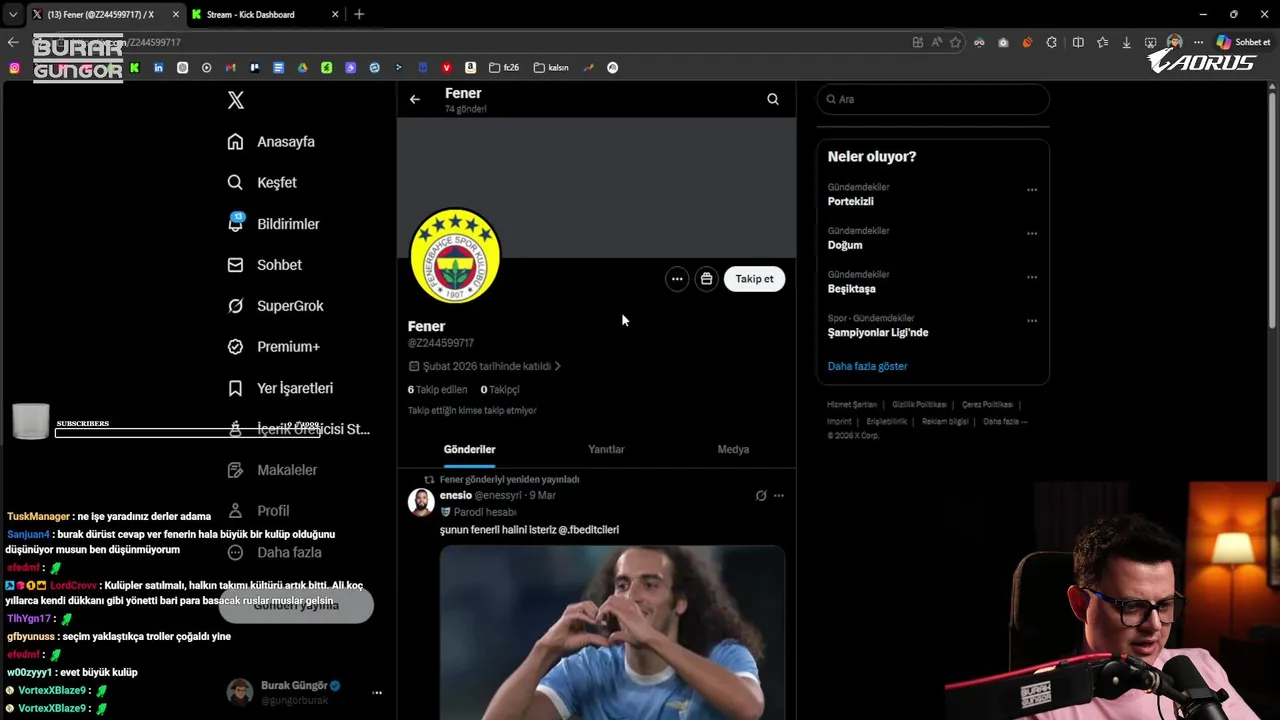The height and width of the screenshot is (720, 1280).
Task: Open options for Şampiyonlar Ligi'nde trend
Action: pos(1032,321)
